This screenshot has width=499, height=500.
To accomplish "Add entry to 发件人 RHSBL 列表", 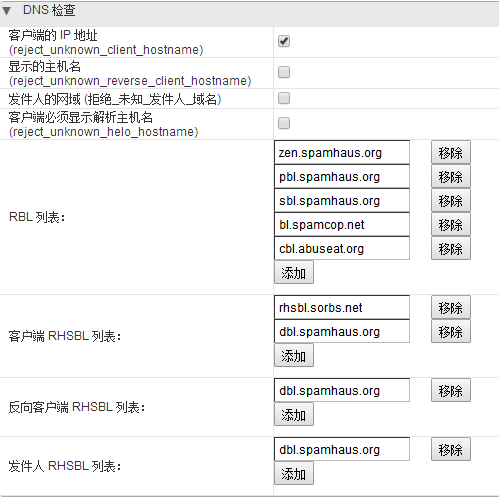I will click(x=294, y=474).
